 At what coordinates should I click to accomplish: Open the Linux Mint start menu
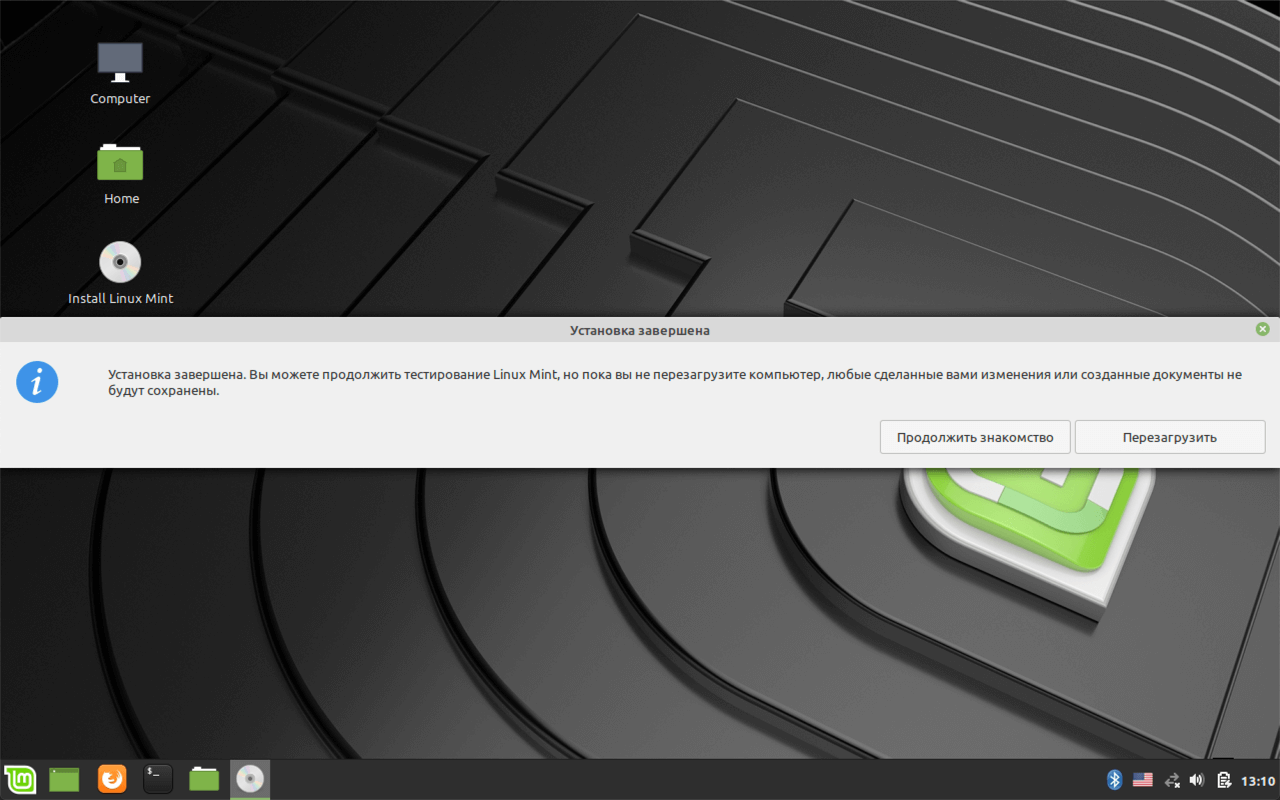[x=20, y=779]
